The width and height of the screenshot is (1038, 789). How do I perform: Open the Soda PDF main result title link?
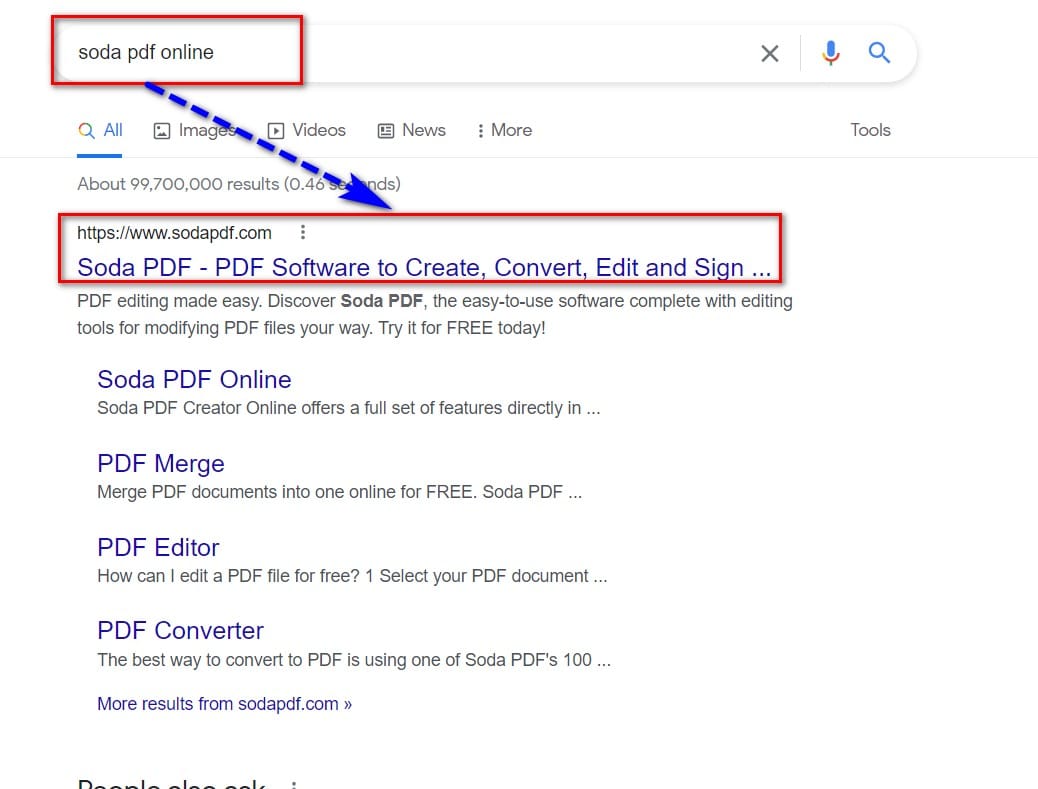point(424,267)
